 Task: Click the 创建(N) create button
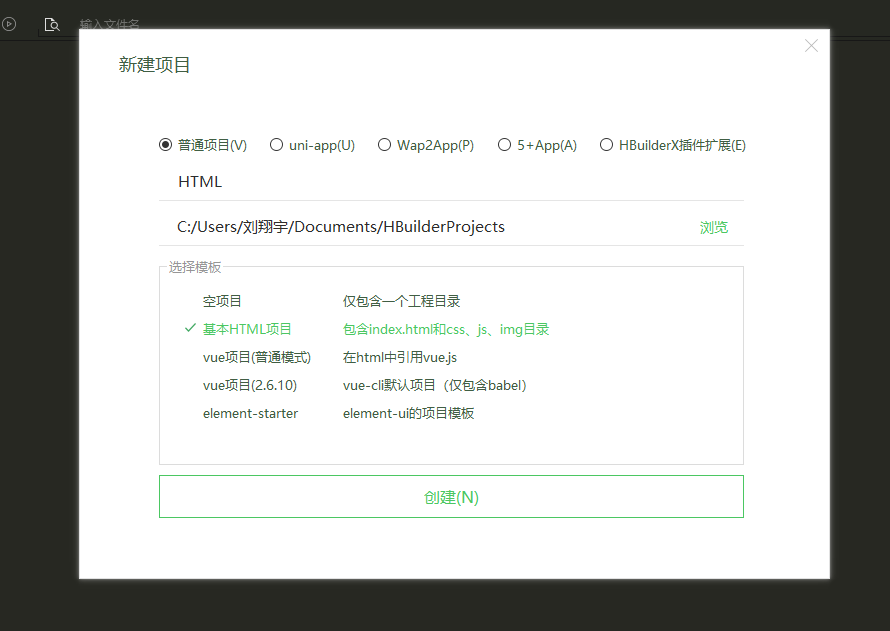pos(451,497)
